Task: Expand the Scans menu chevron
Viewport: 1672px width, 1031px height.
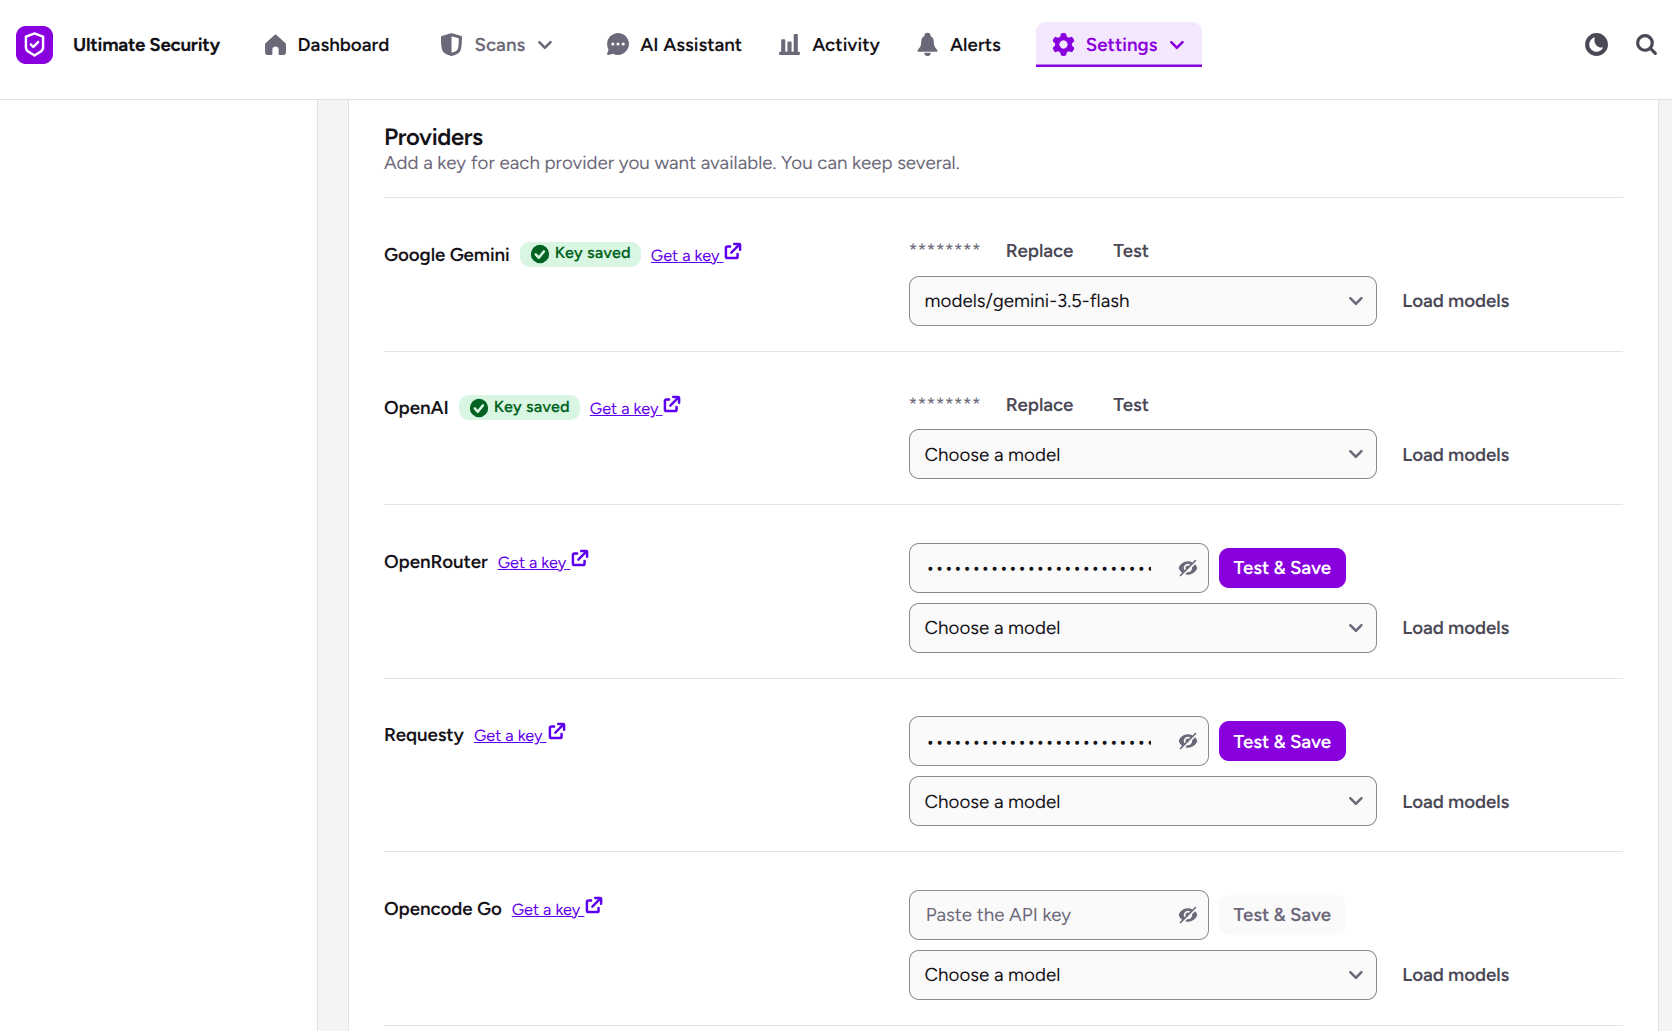Action: (545, 45)
